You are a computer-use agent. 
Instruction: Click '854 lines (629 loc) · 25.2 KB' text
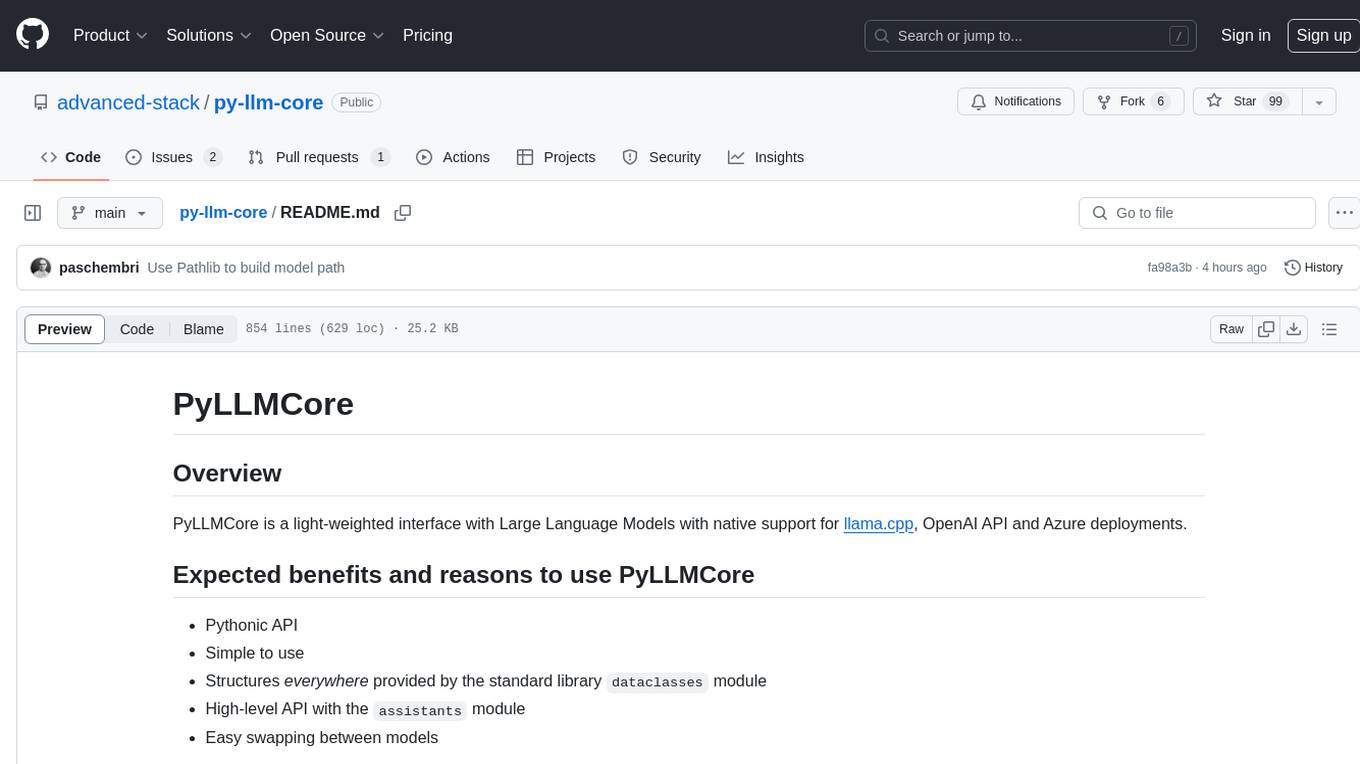click(x=351, y=329)
